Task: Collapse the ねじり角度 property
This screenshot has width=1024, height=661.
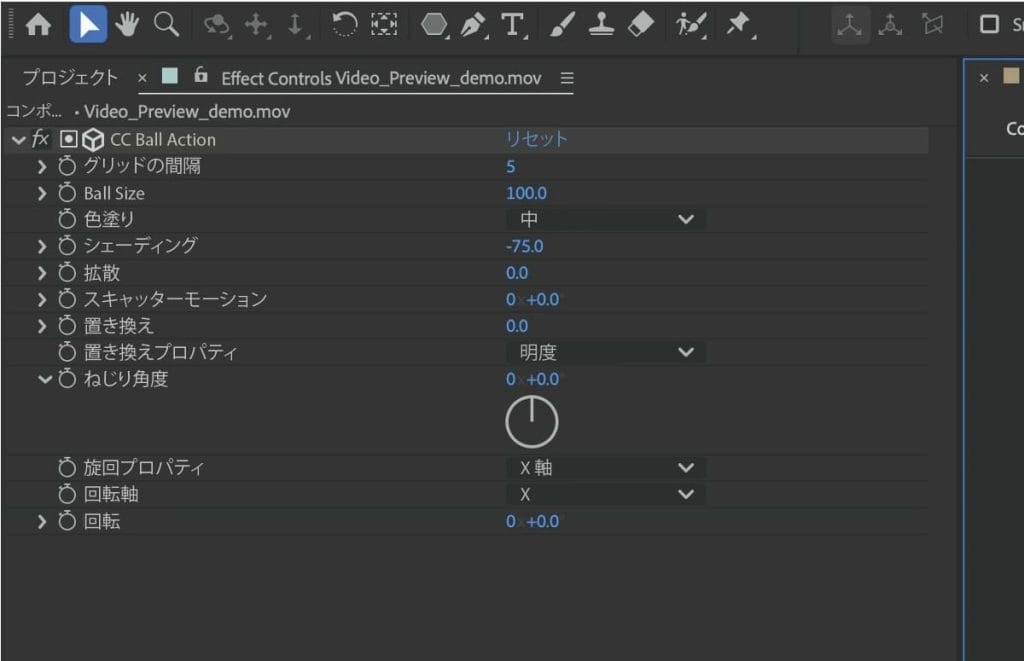Action: pyautogui.click(x=44, y=379)
